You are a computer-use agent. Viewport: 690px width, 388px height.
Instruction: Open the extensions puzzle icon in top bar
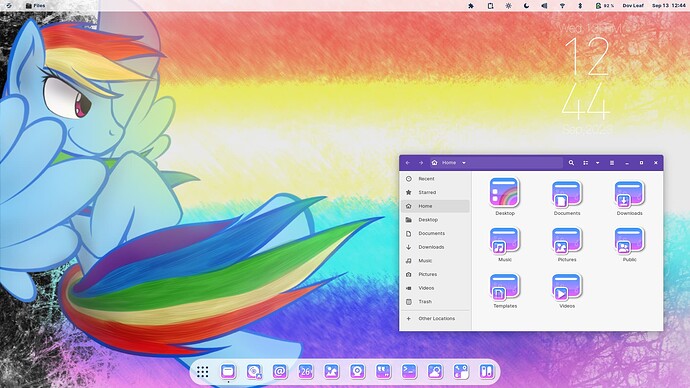point(471,6)
